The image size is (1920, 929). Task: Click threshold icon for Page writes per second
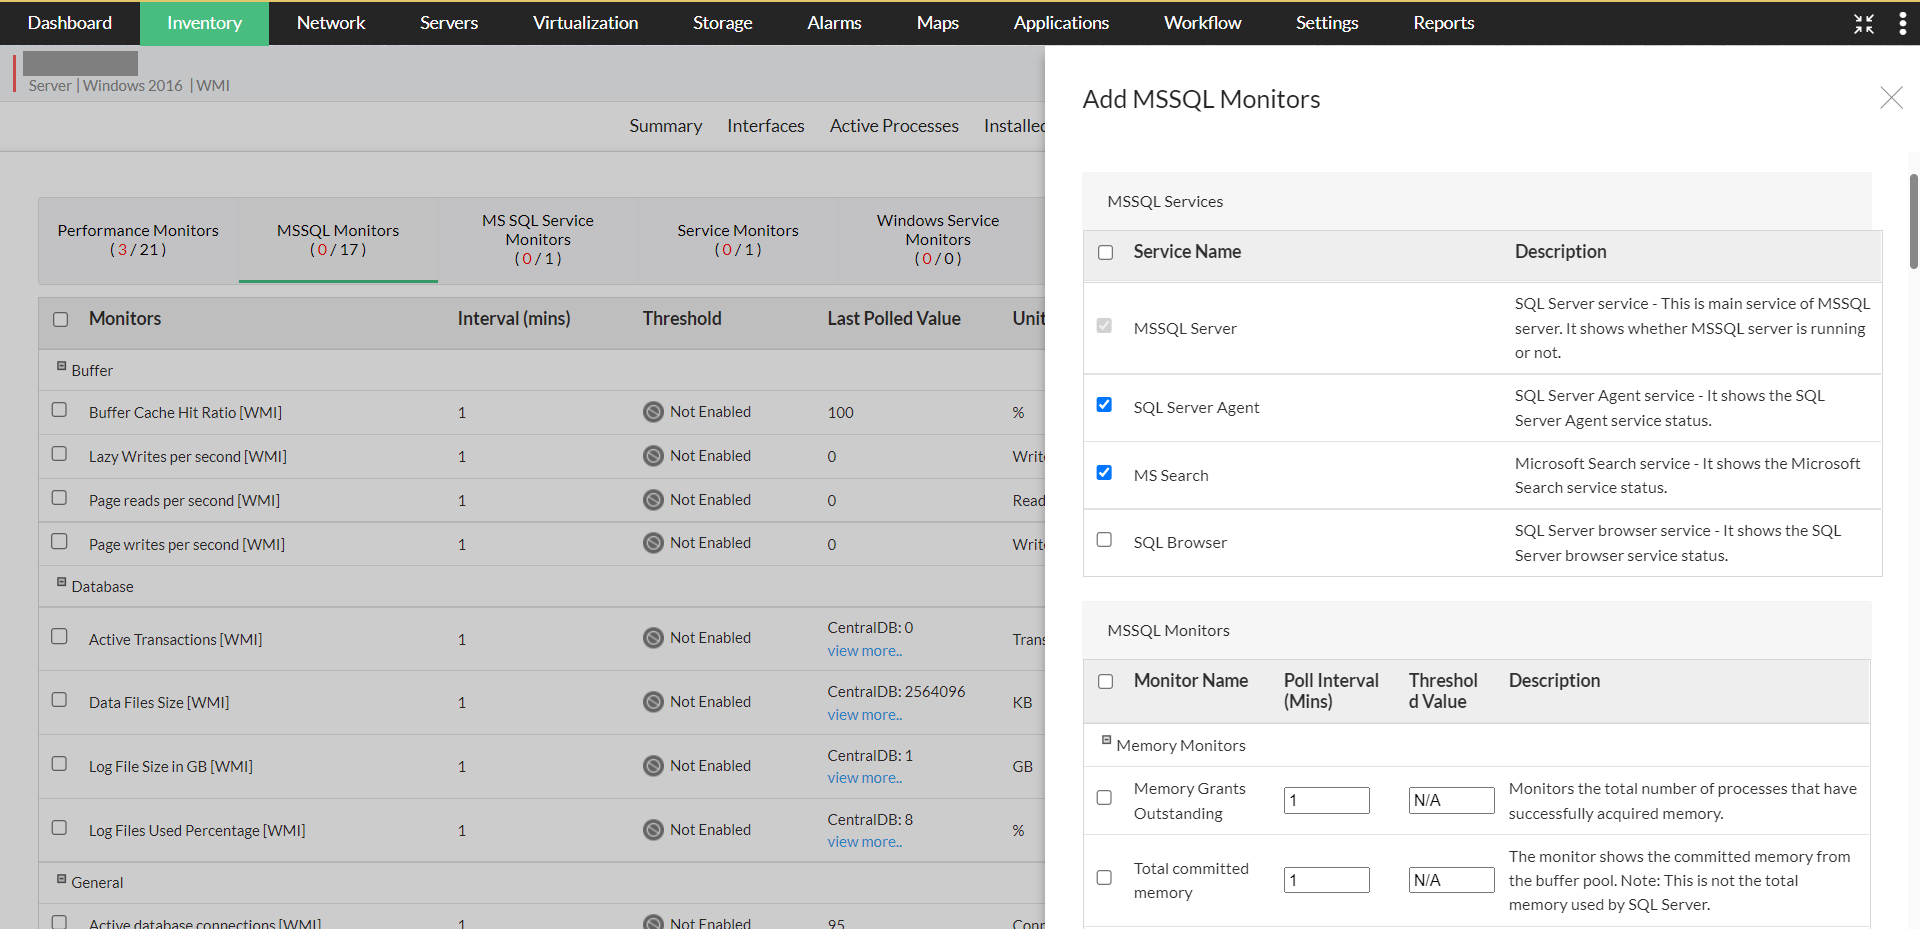point(653,543)
